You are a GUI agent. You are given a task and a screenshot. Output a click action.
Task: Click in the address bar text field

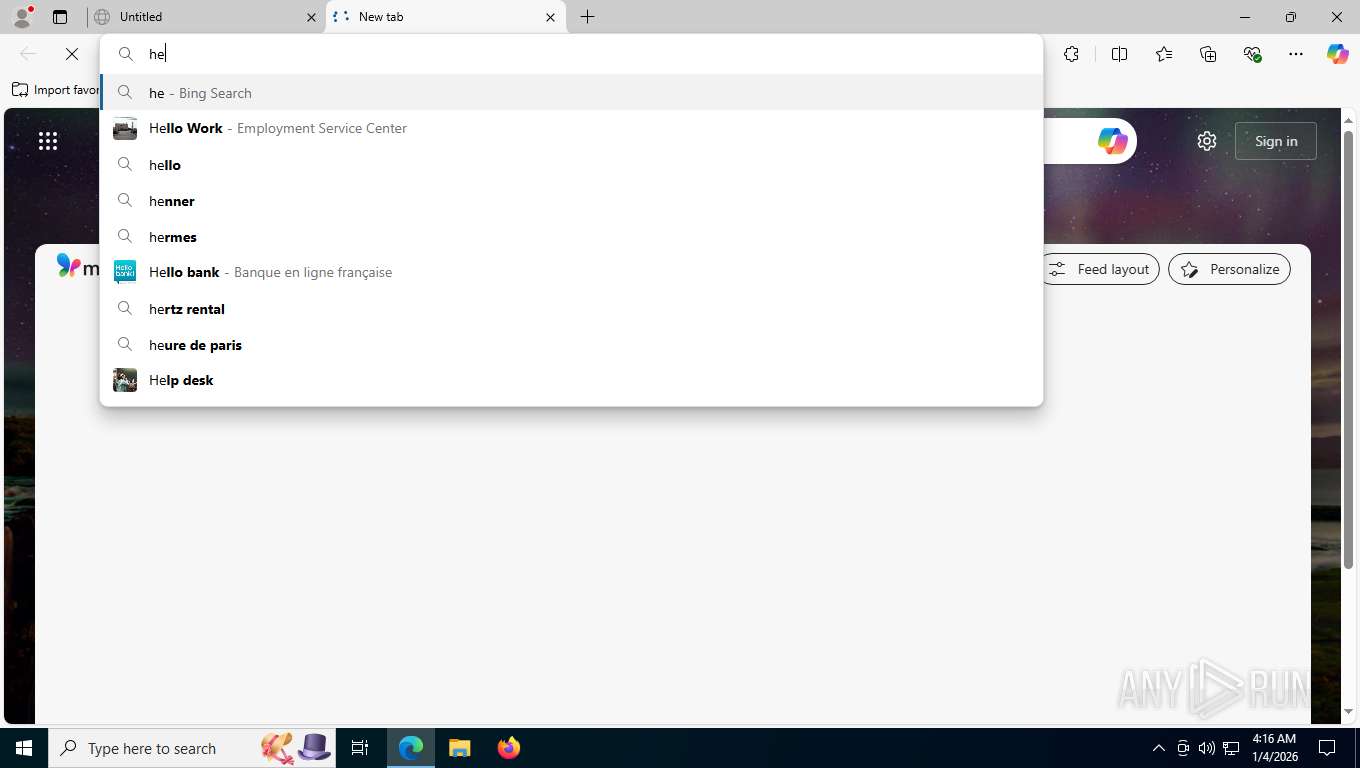(x=571, y=54)
